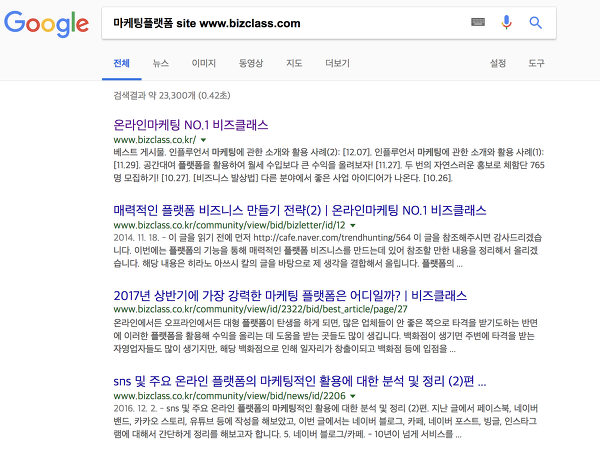Start voice search with microphone icon
Screen dimensions: 600x452
click(x=506, y=23)
